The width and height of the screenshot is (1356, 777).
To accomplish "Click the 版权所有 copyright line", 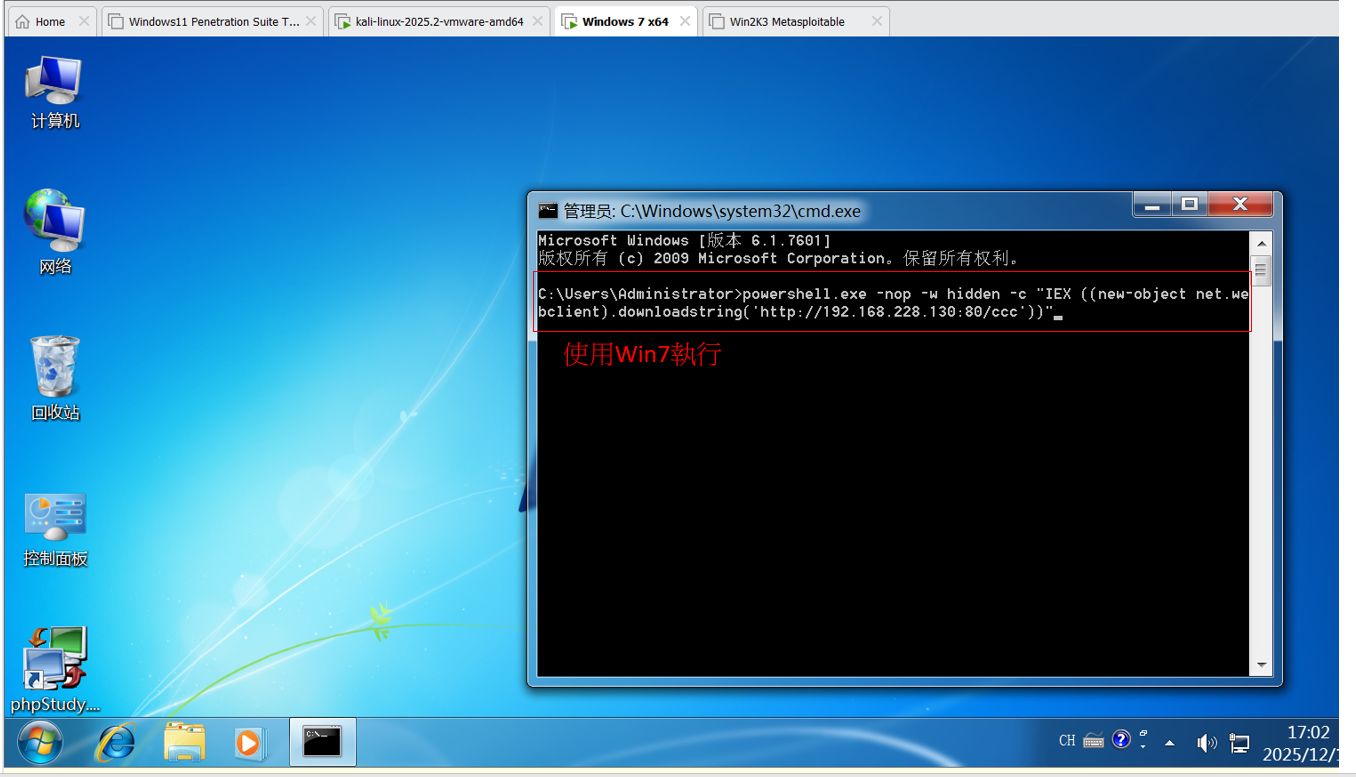I will pyautogui.click(x=781, y=258).
